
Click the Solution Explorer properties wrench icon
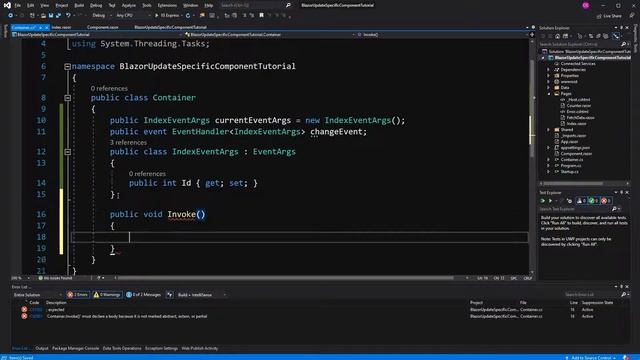pyautogui.click(x=616, y=36)
